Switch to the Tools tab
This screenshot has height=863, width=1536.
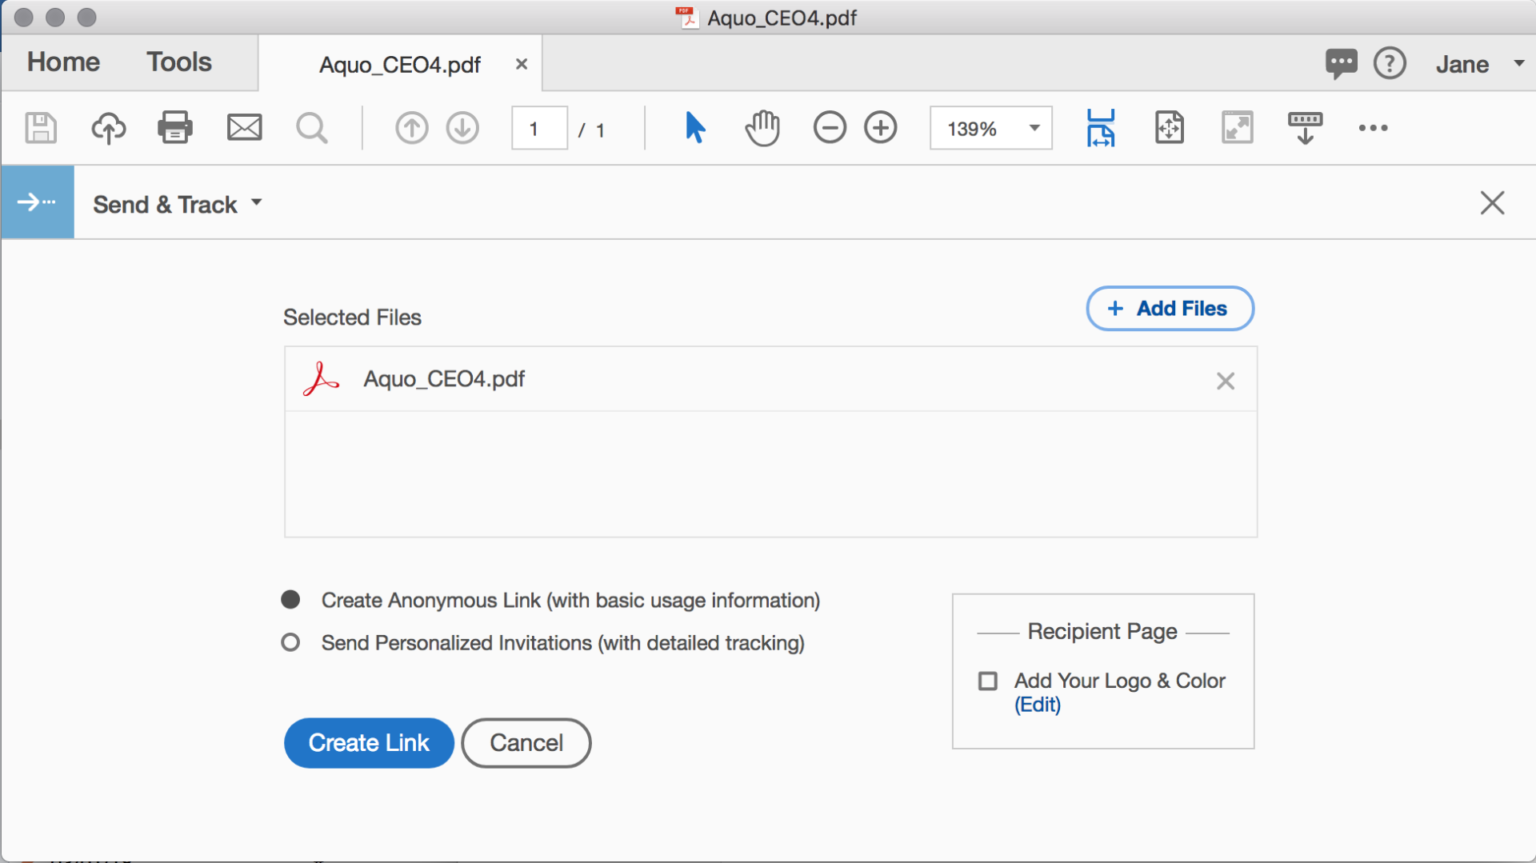179,62
